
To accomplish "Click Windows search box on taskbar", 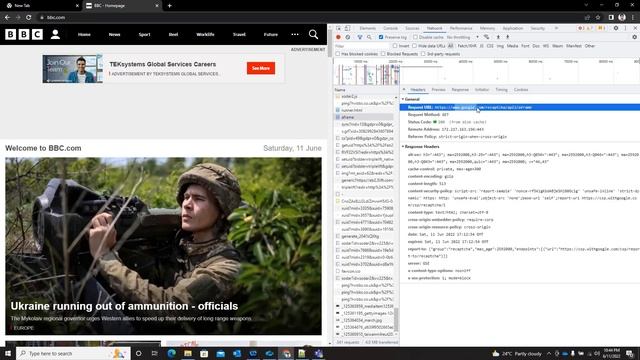I will (73, 353).
